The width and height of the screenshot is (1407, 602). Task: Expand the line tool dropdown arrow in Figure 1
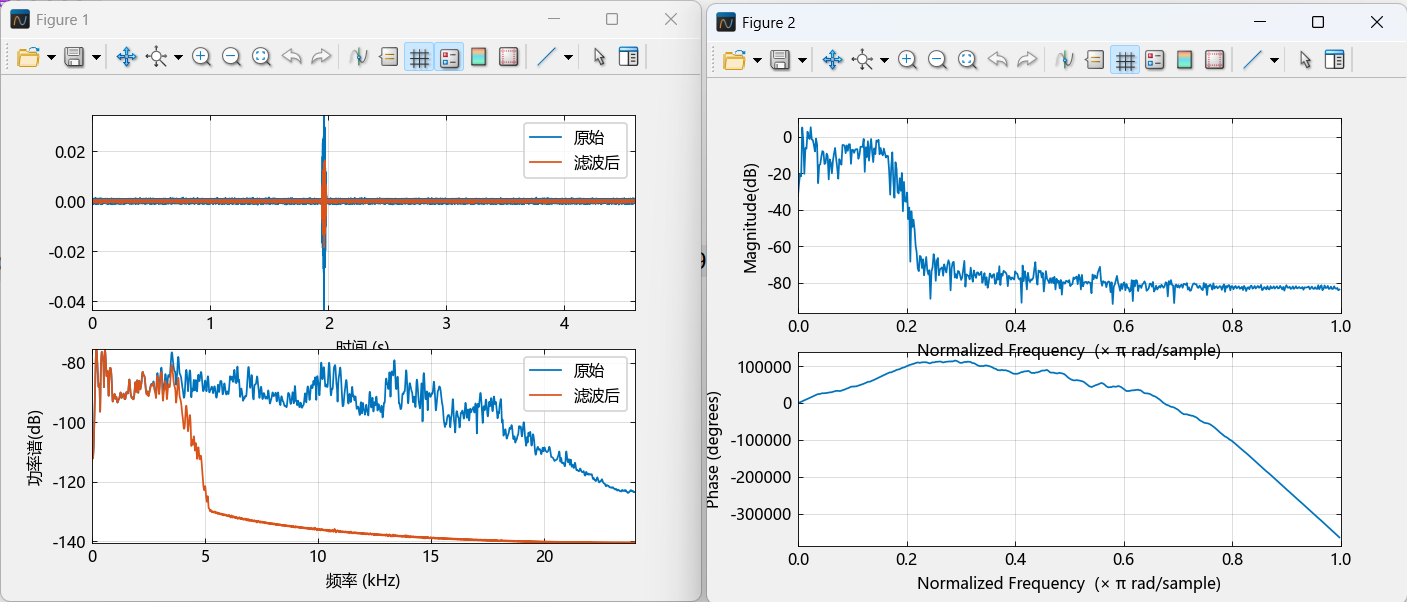[x=568, y=58]
